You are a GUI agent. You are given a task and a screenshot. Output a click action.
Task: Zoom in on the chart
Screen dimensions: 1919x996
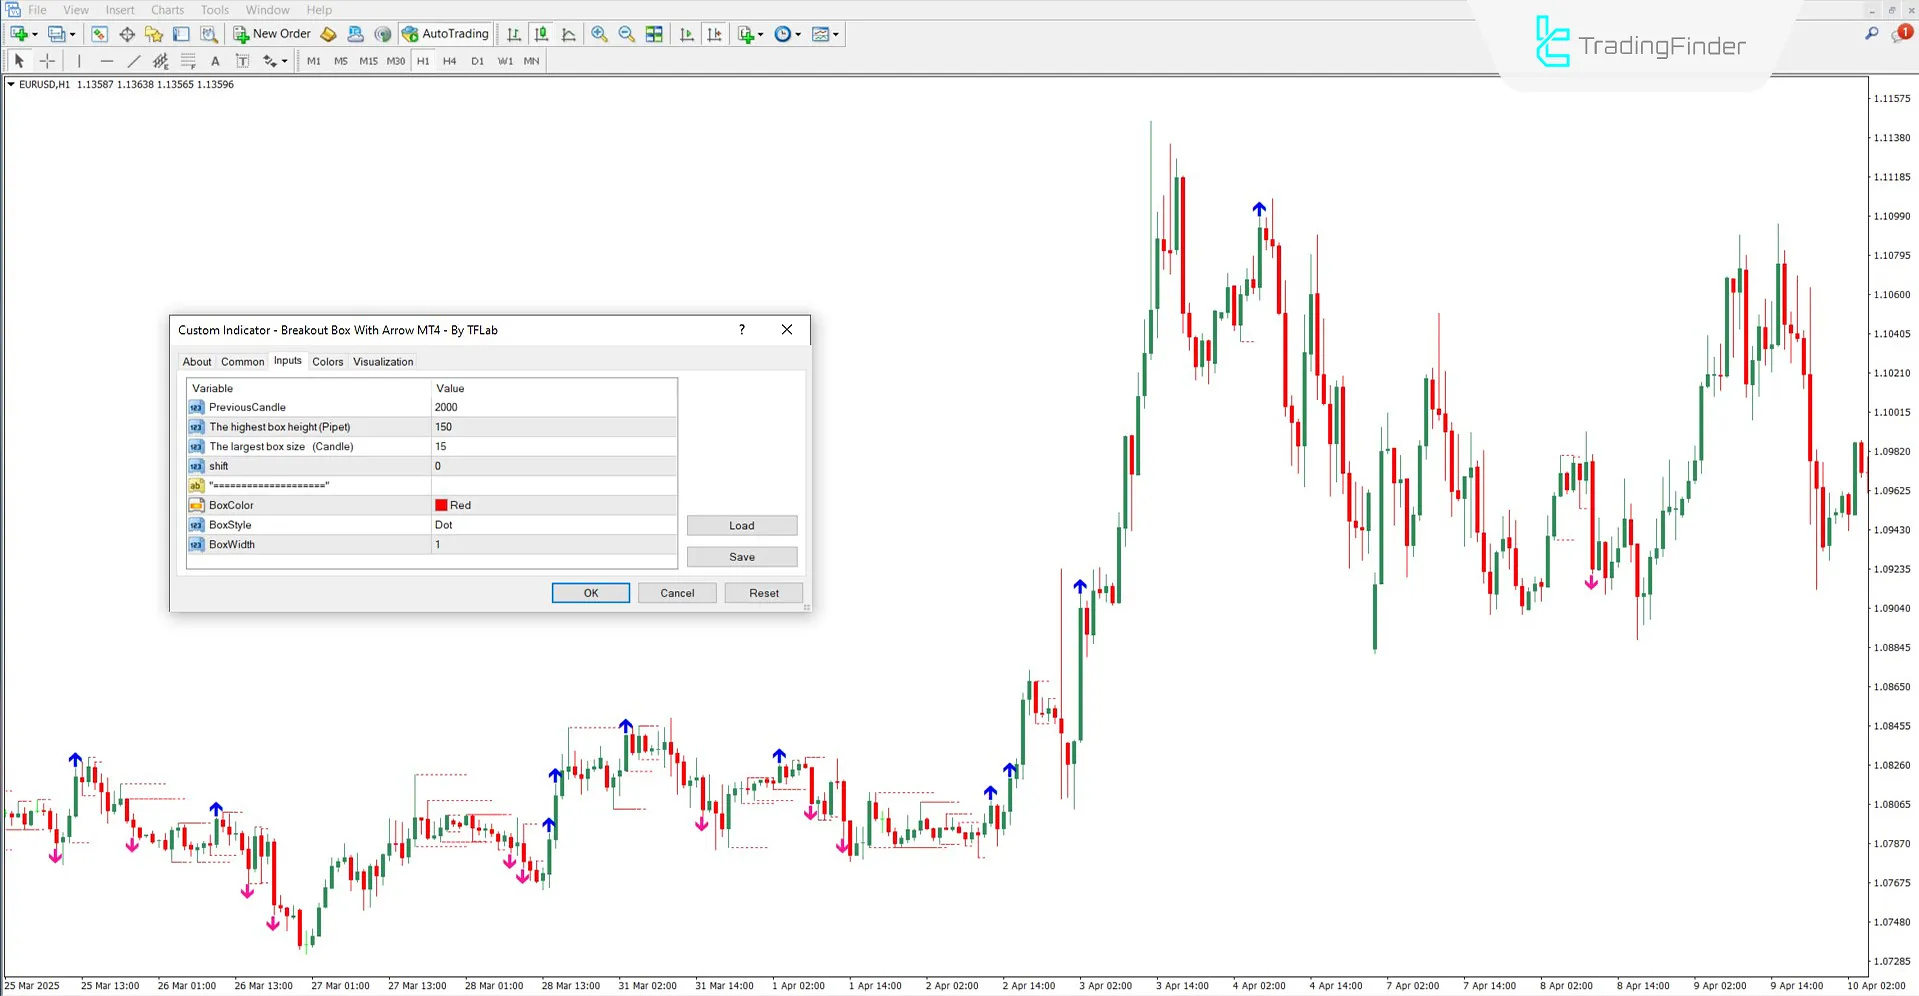599,33
